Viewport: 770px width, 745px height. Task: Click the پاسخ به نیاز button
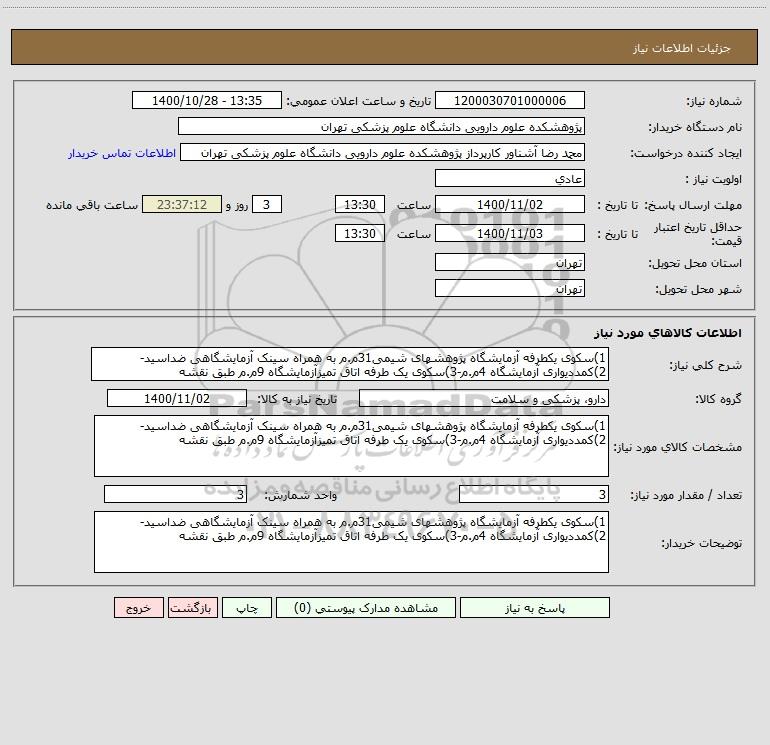click(535, 607)
